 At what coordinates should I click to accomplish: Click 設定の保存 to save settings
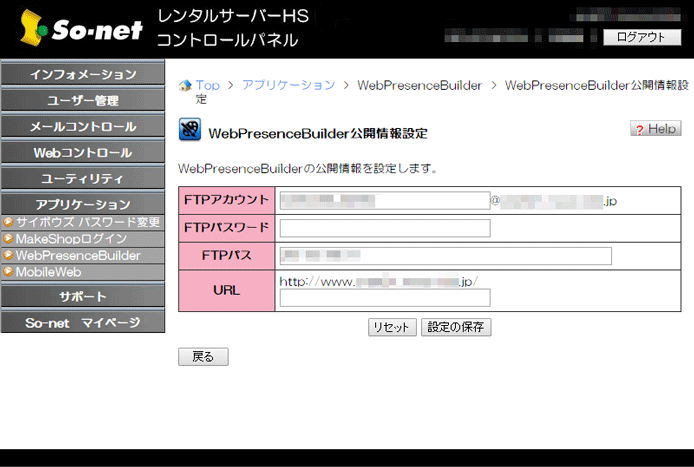(x=456, y=328)
